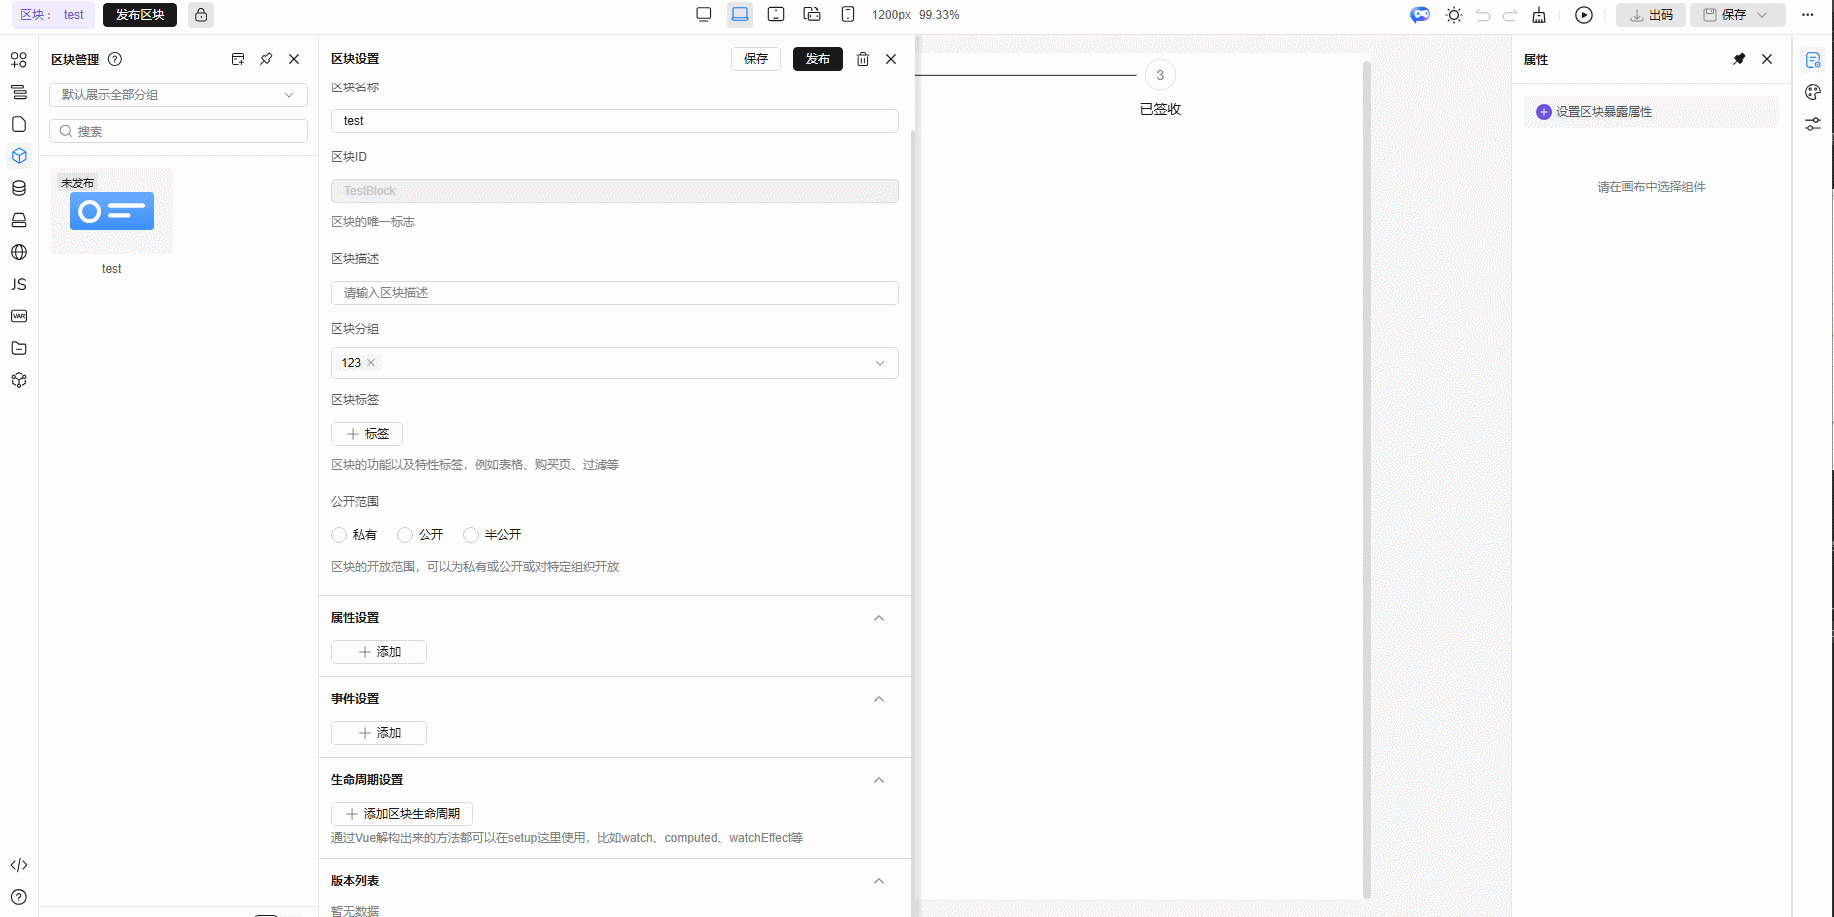Viewport: 1834px width, 917px height.
Task: Open the globe i18n icon in sidebar
Action: 19,252
